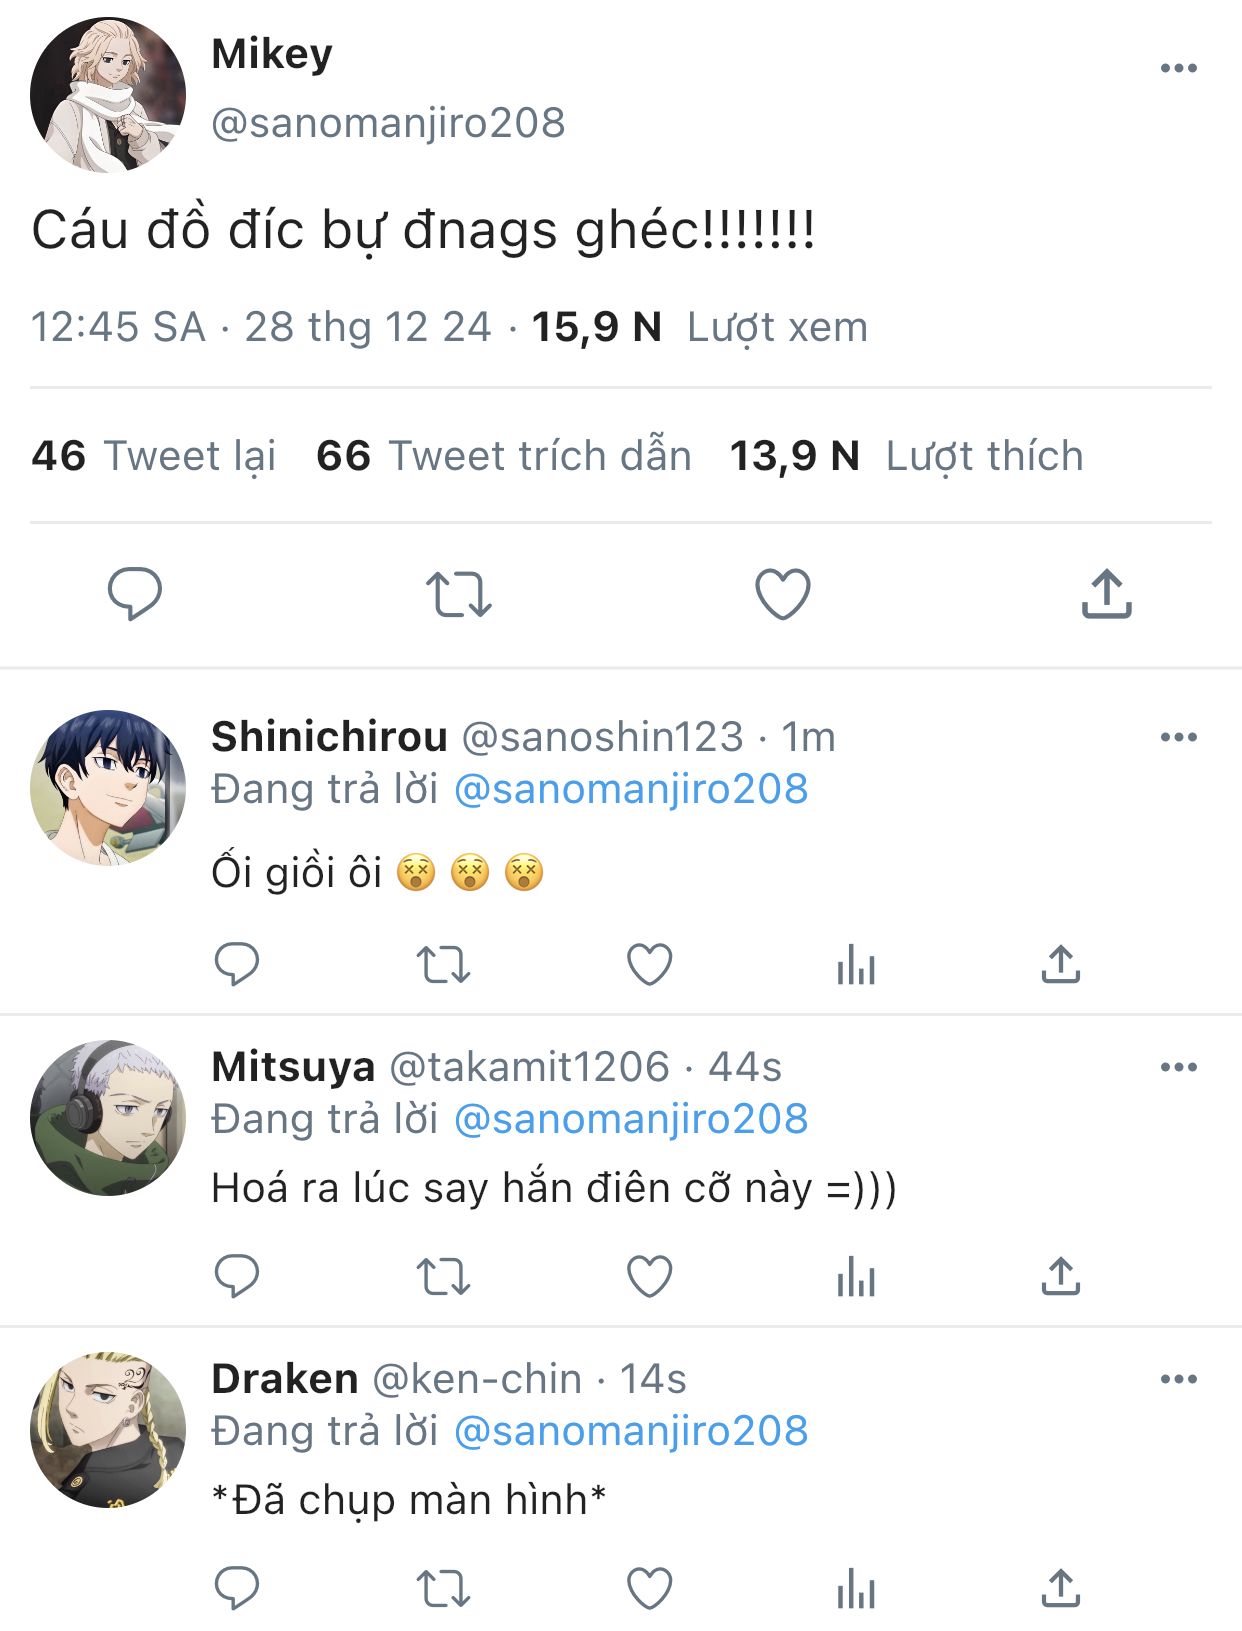Like Mikey's main tweet

782,594
